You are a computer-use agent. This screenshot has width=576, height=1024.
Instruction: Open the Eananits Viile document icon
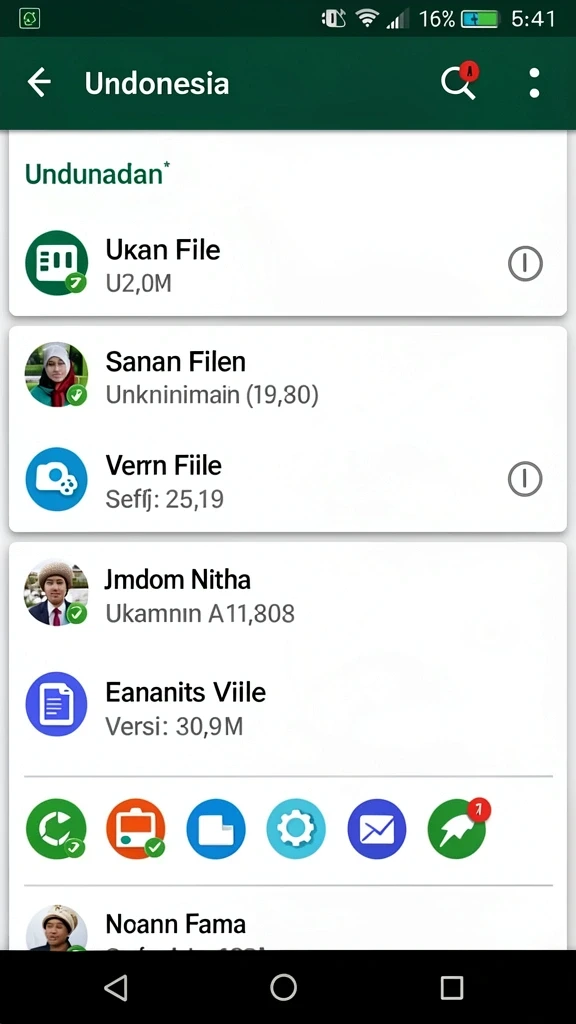tap(56, 704)
